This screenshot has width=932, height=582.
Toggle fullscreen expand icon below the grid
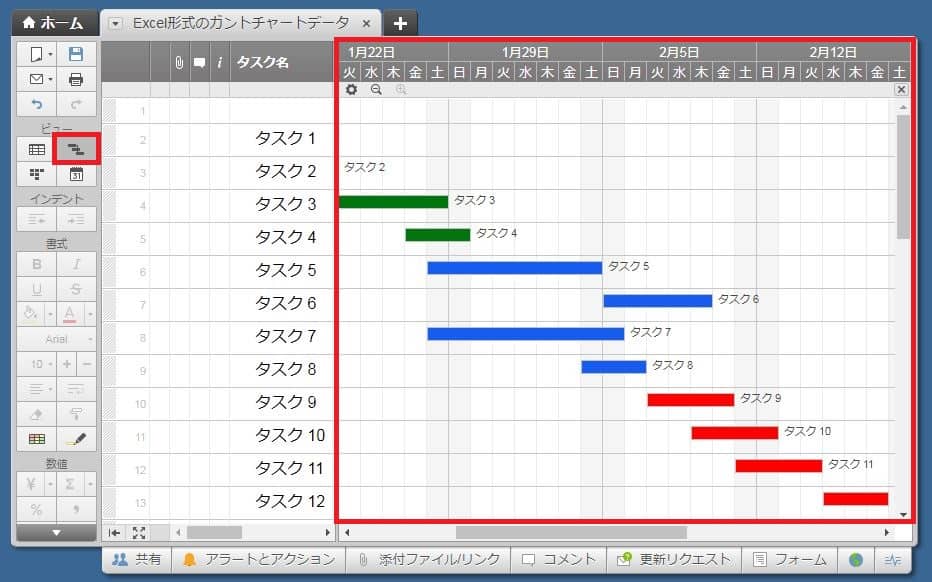pyautogui.click(x=139, y=532)
